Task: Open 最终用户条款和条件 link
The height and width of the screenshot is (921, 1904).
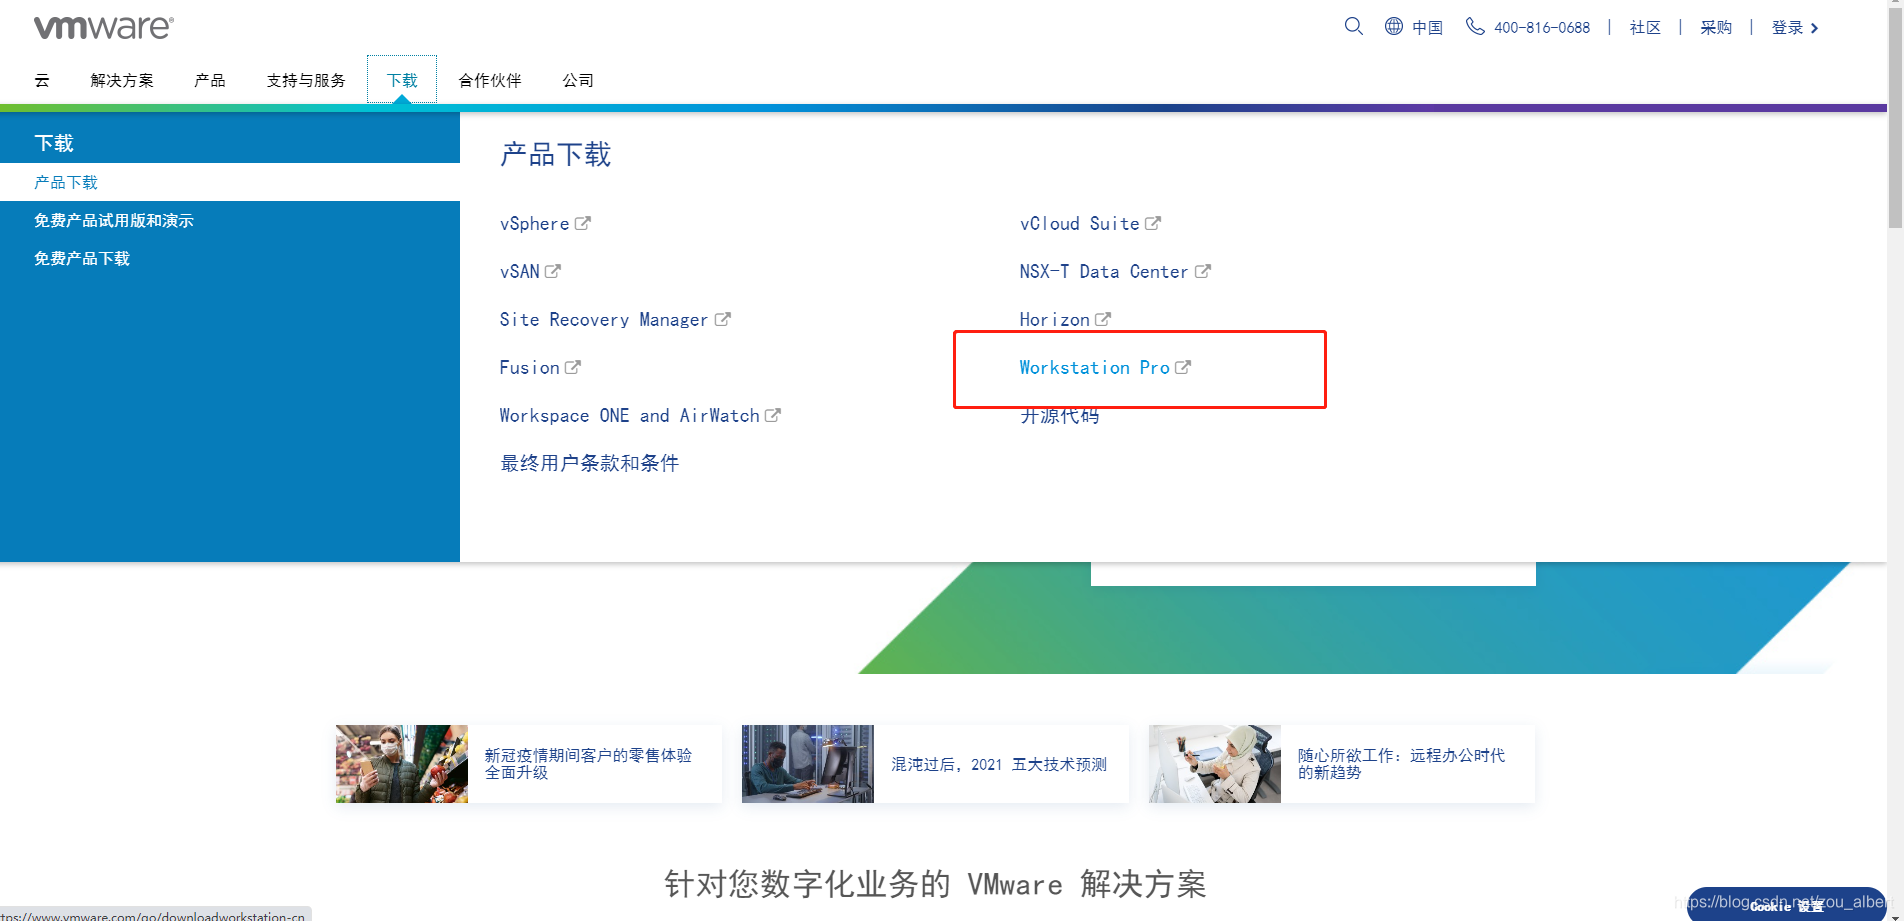Action: [x=590, y=463]
